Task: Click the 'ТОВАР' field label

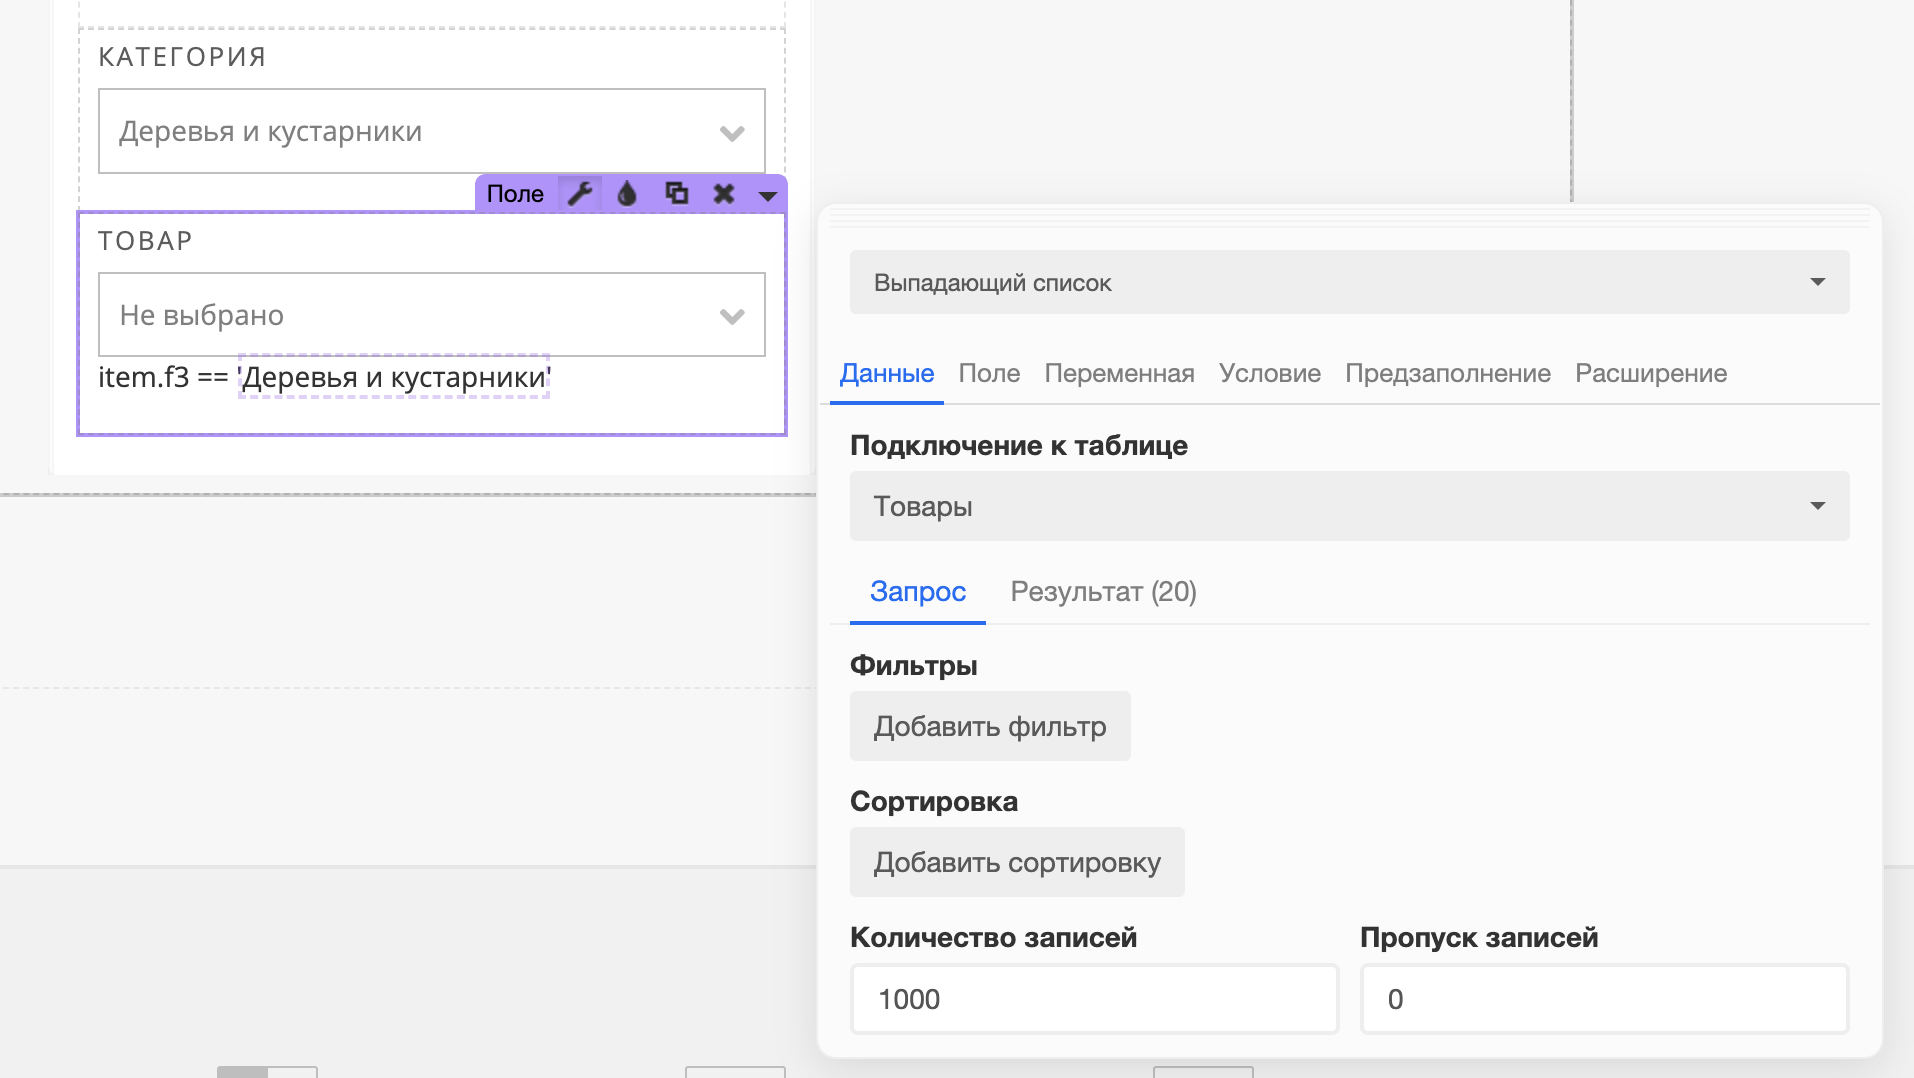Action: (x=145, y=241)
